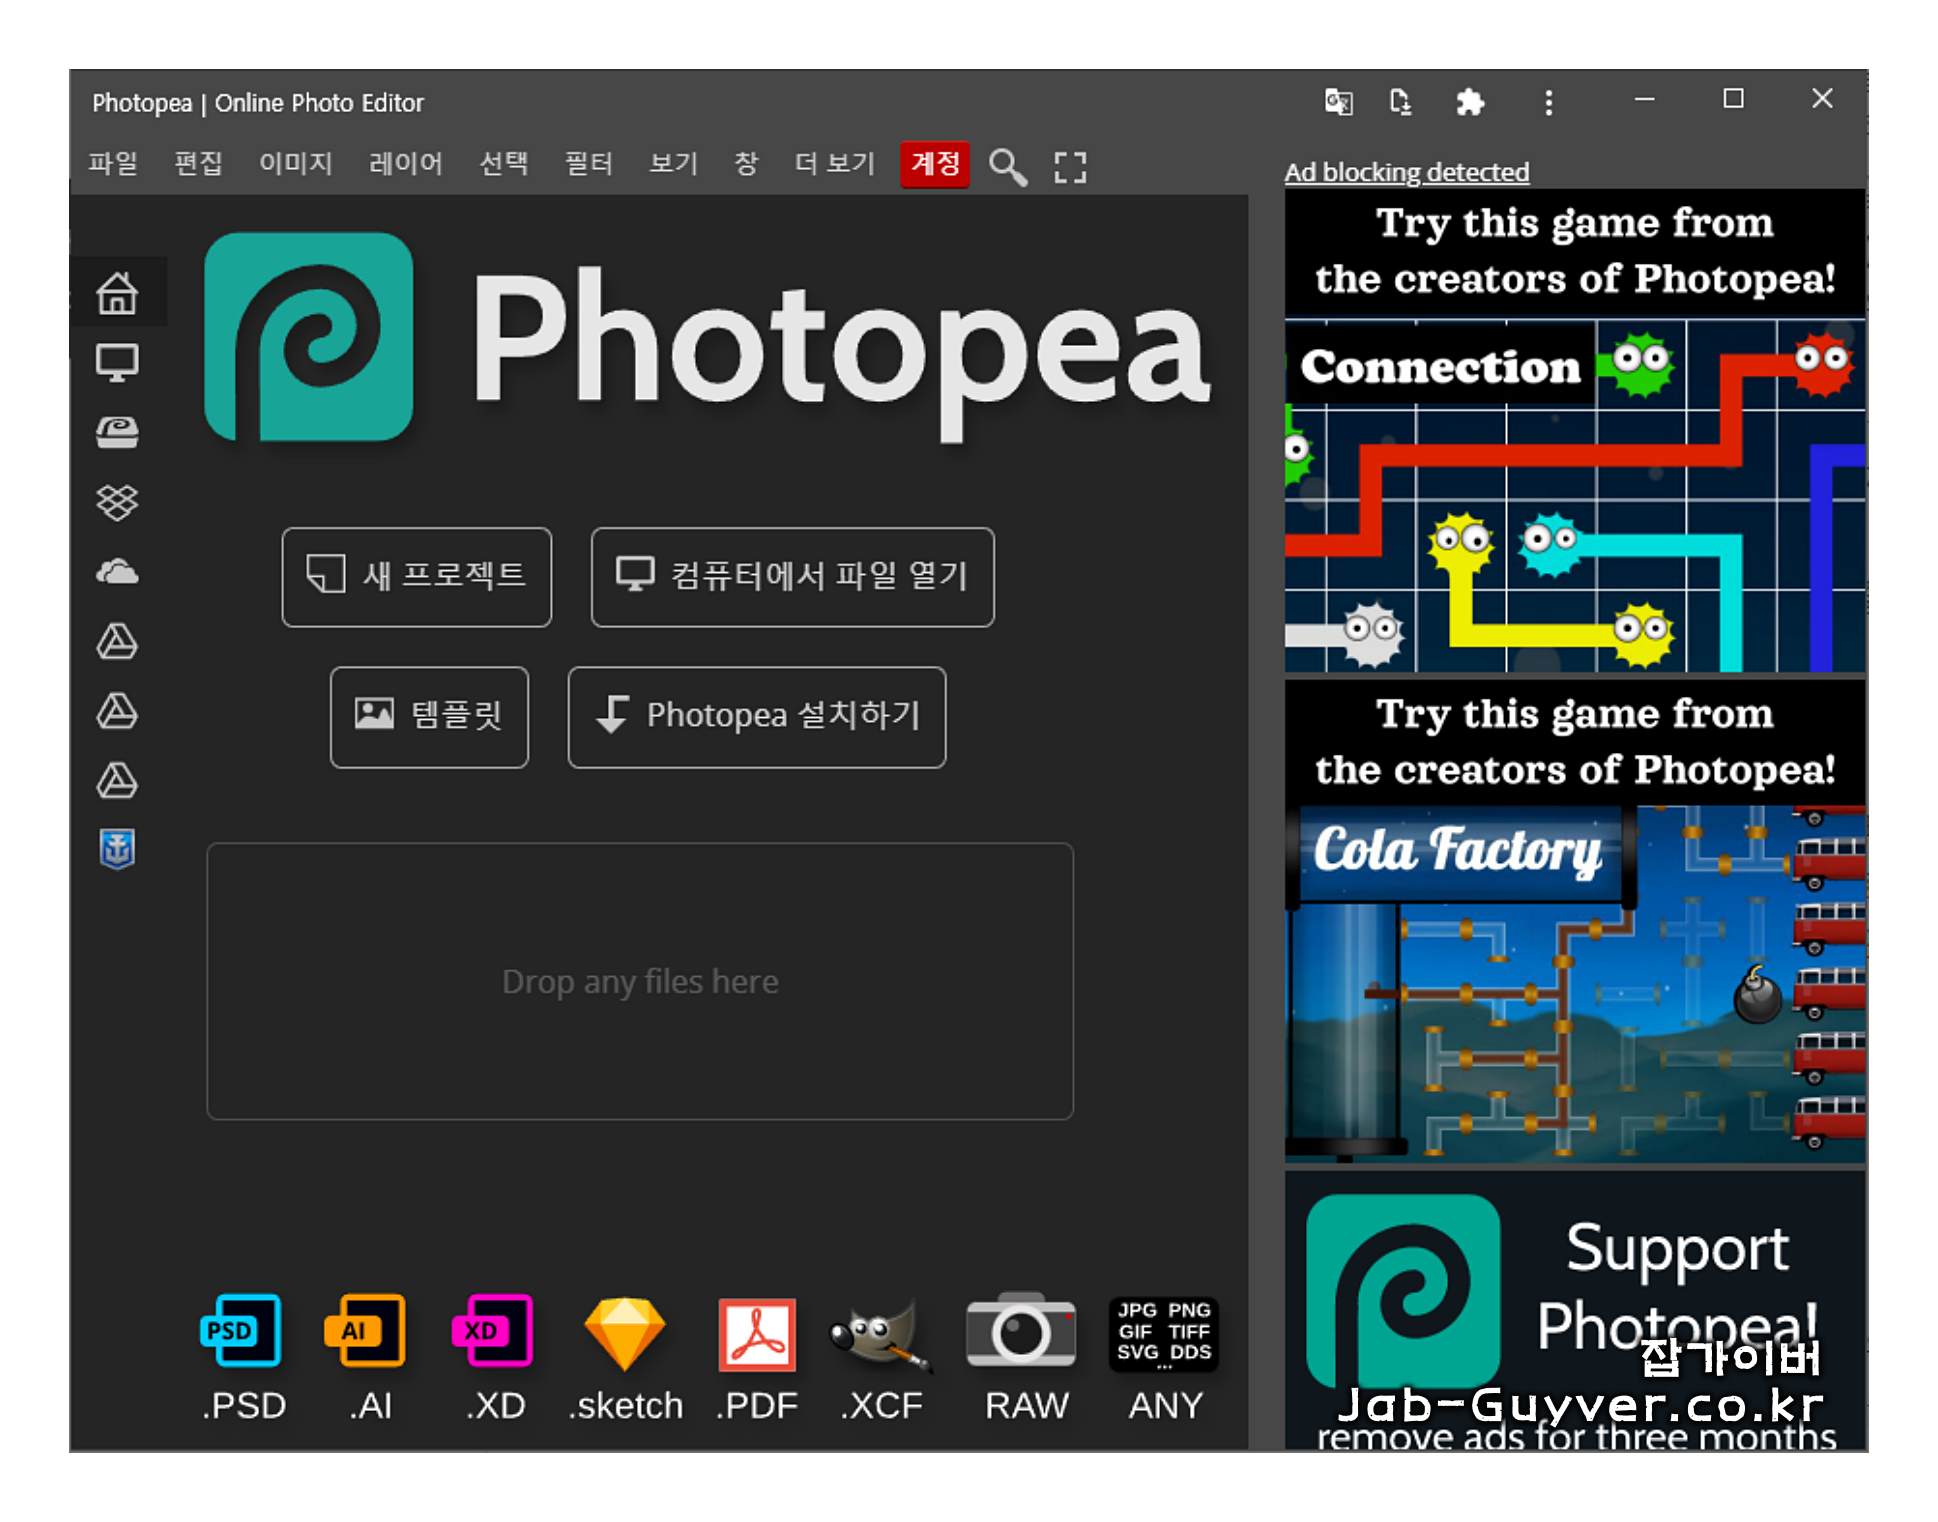Open the Ad blocking detected link
The image size is (1938, 1522).
coord(1406,172)
